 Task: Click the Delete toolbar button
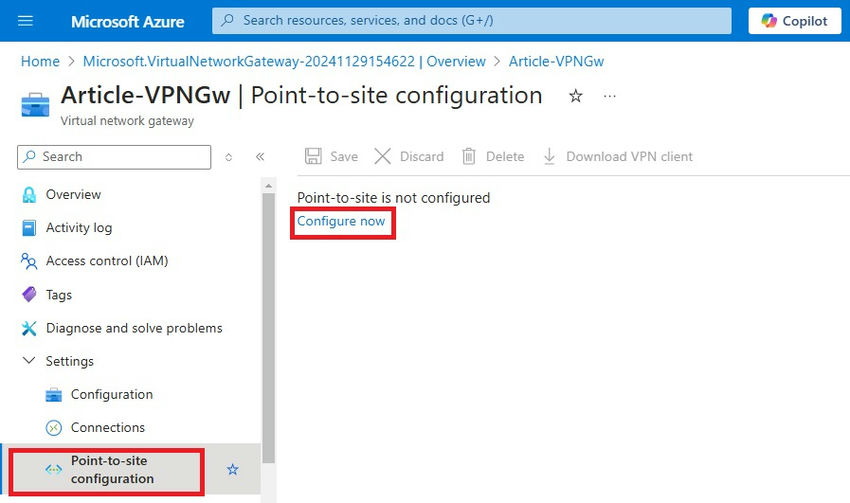493,157
